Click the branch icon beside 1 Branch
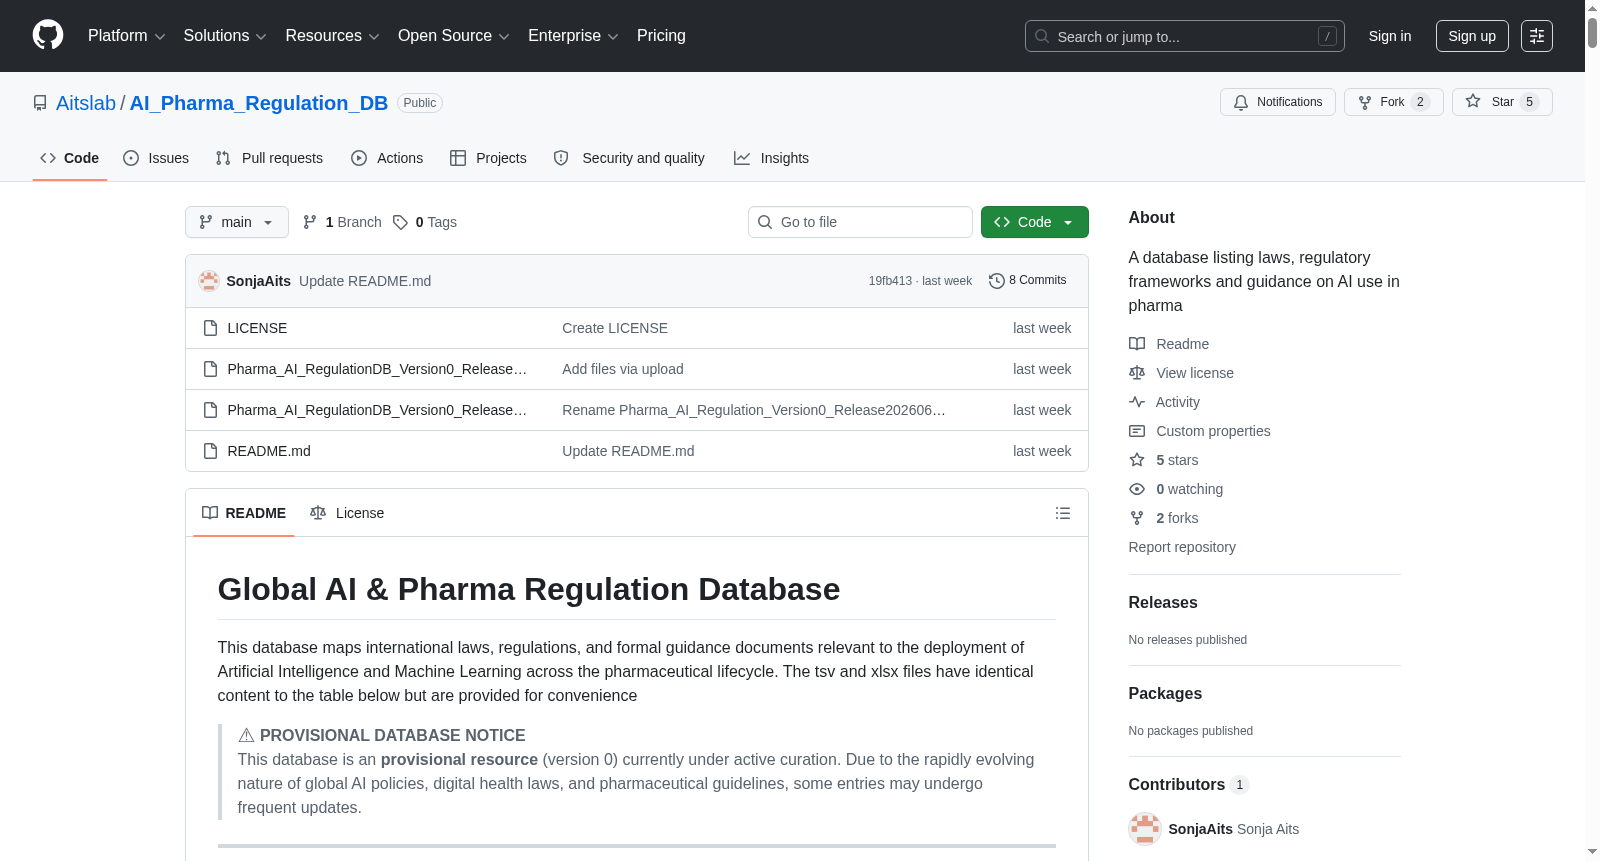 click(x=310, y=222)
